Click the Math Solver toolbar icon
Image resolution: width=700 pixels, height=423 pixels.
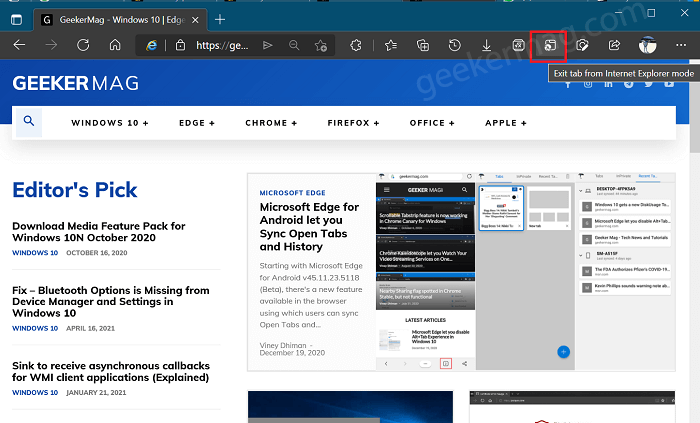click(518, 45)
